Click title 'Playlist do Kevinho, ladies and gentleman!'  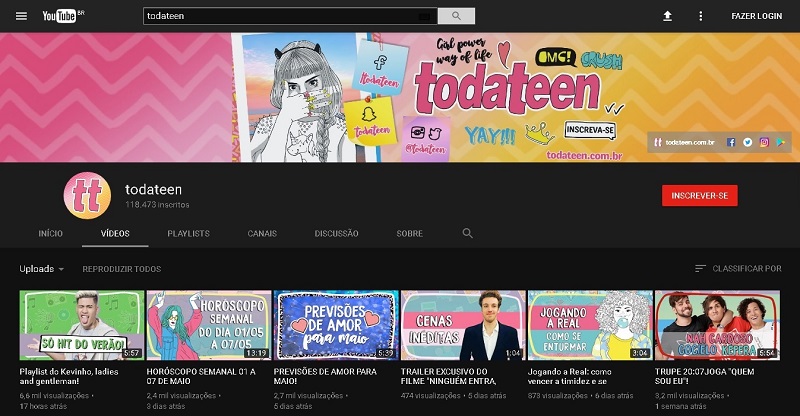click(x=69, y=376)
